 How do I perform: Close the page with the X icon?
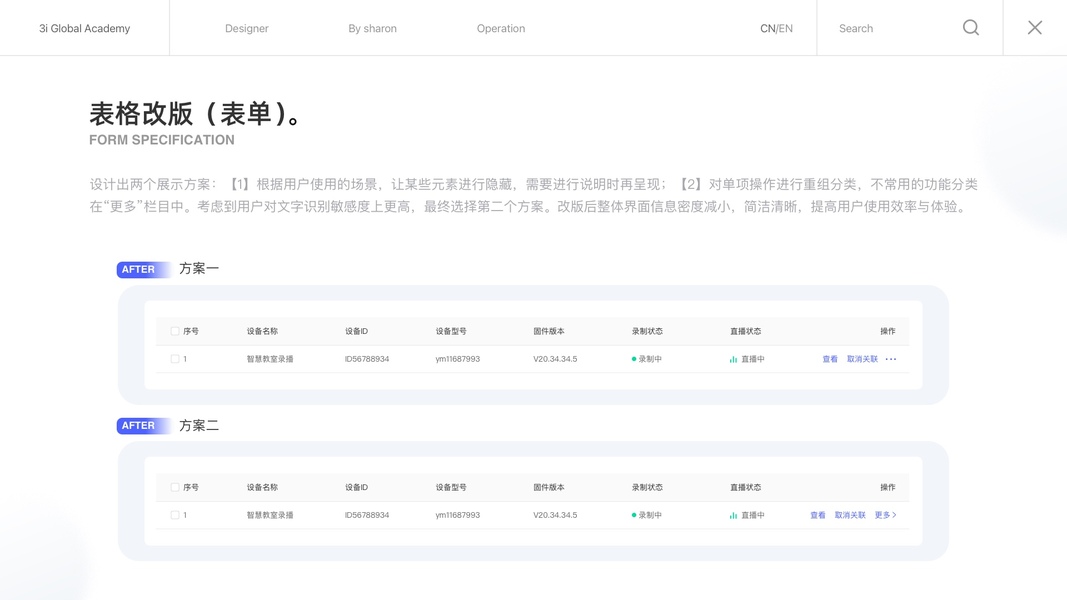[1035, 28]
